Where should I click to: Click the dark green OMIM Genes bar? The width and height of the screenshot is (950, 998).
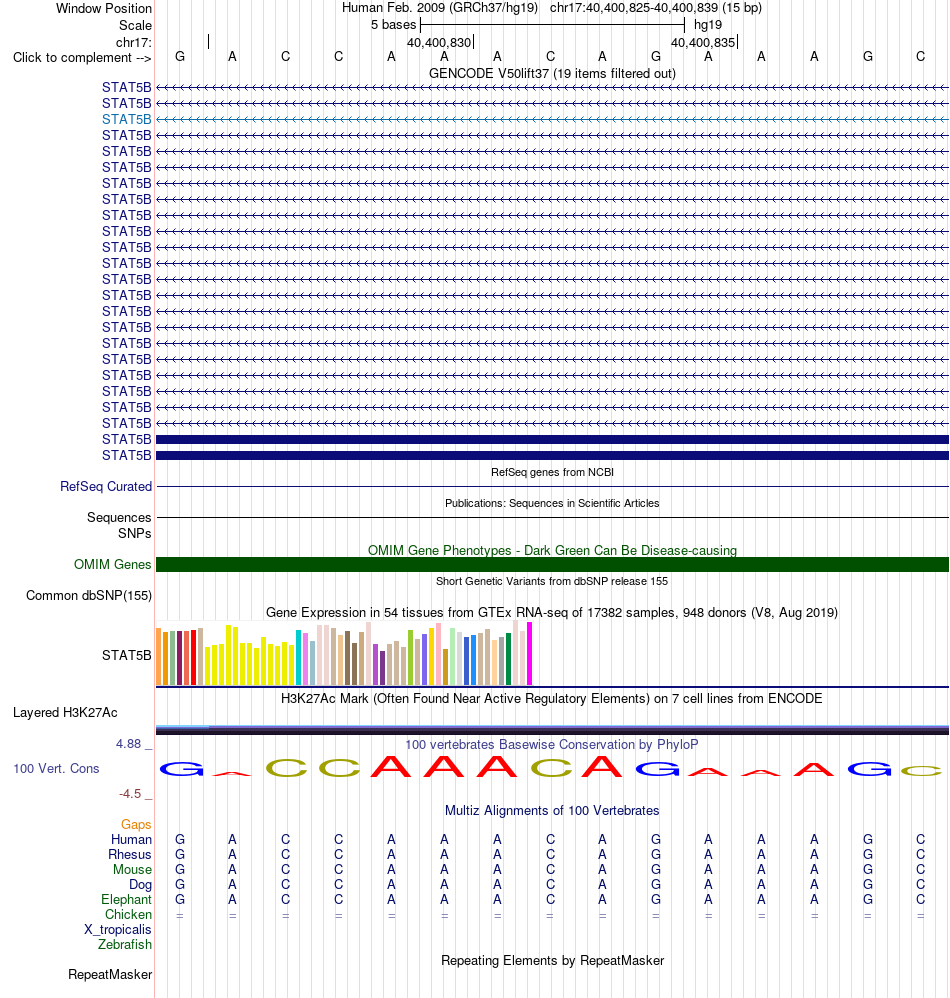552,565
